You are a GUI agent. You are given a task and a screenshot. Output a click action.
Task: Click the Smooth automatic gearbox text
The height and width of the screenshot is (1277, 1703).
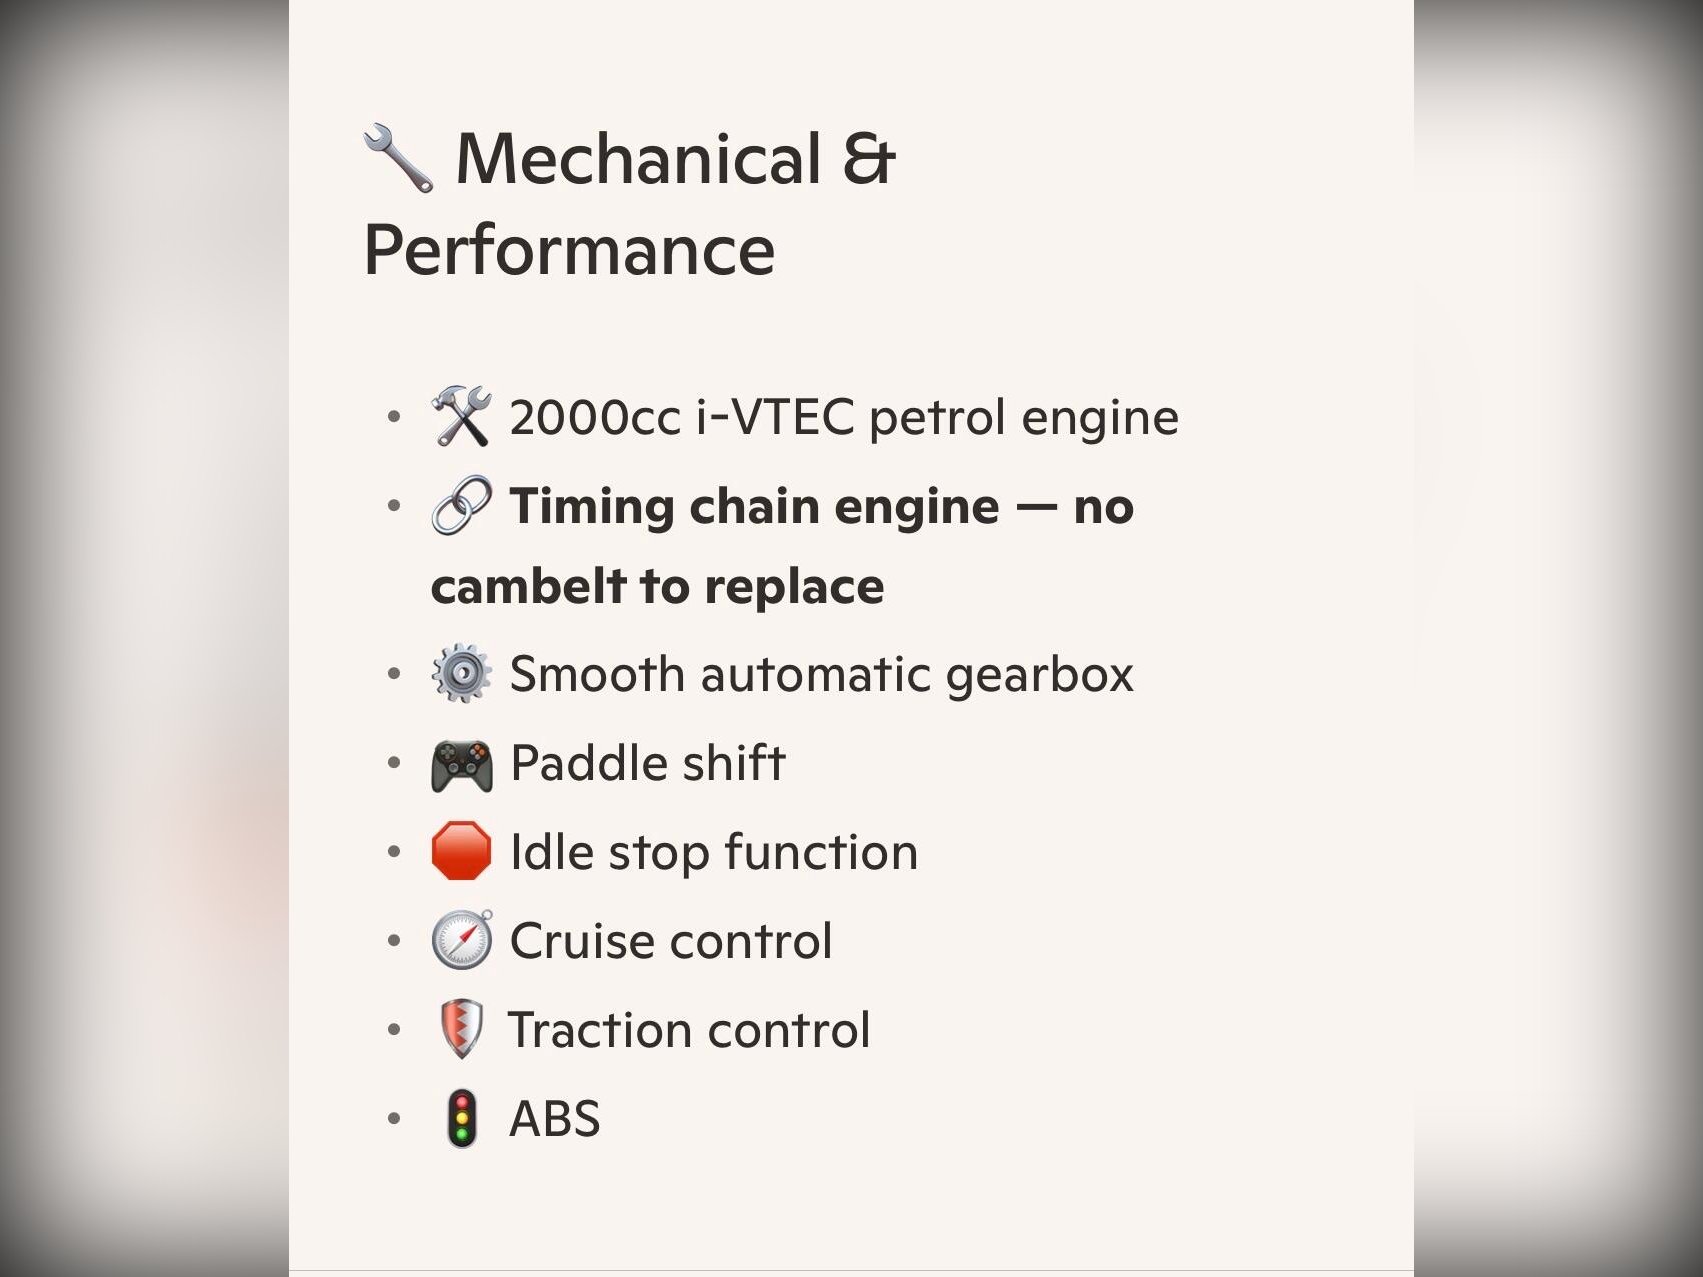(821, 673)
